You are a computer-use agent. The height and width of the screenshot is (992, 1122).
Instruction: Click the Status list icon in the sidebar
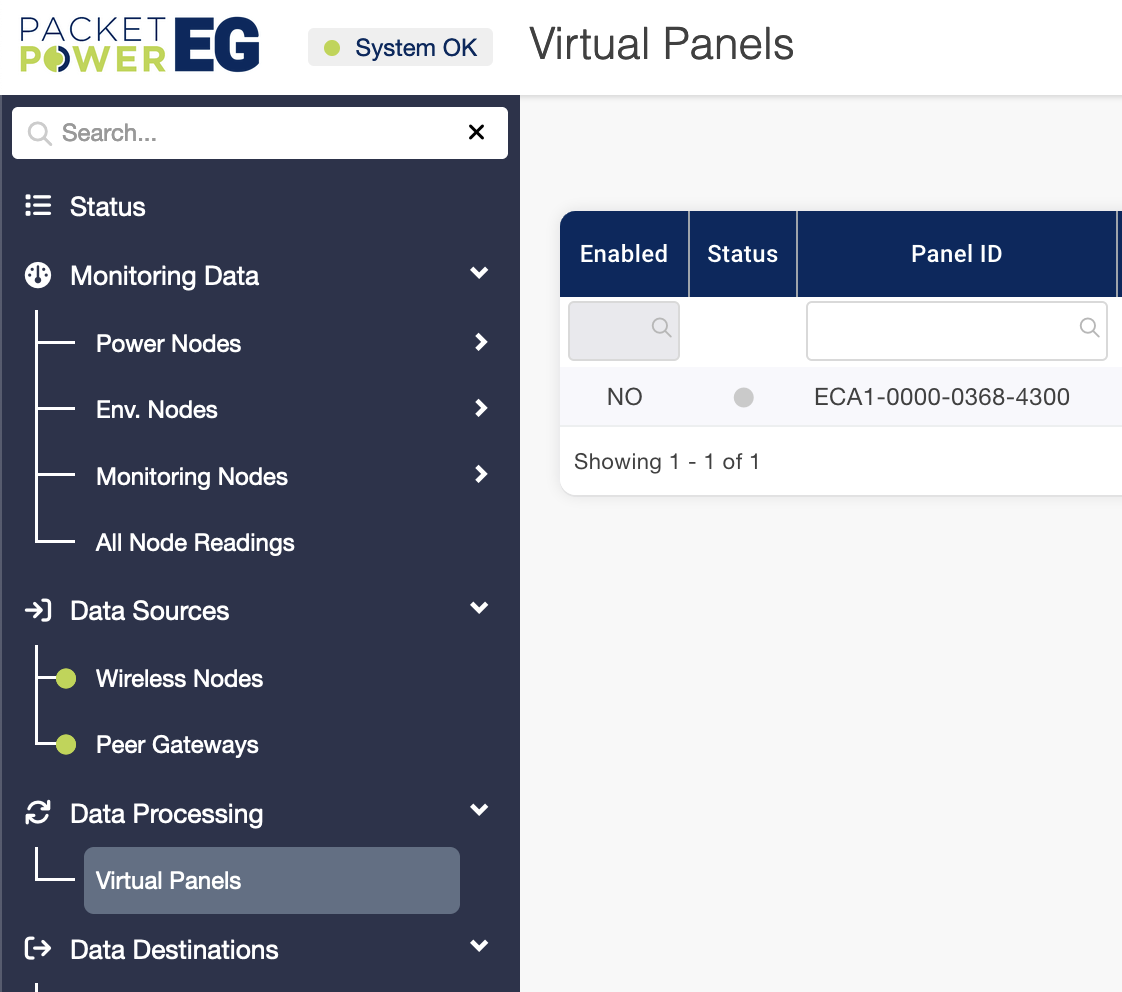(38, 207)
